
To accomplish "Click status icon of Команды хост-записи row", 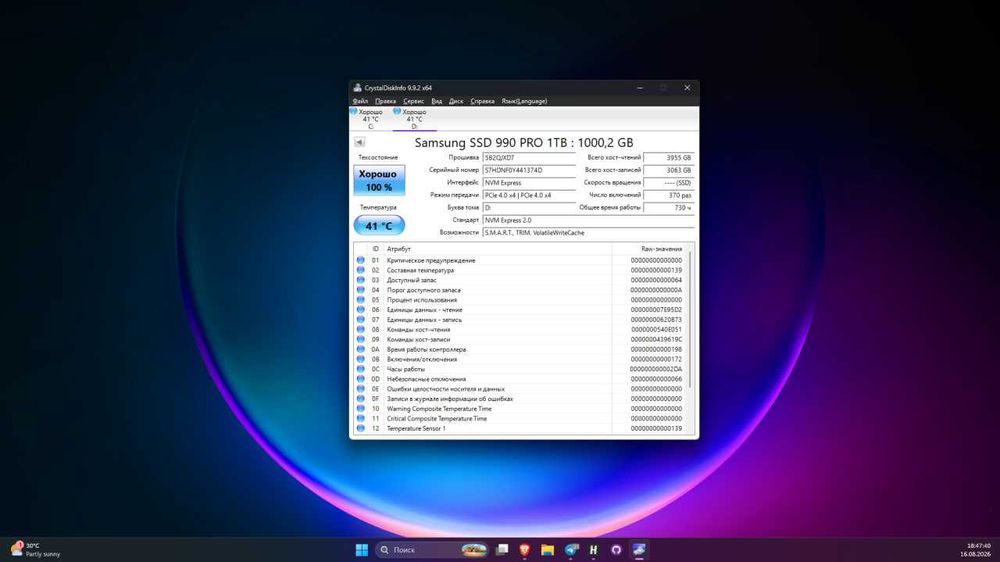I will point(360,339).
